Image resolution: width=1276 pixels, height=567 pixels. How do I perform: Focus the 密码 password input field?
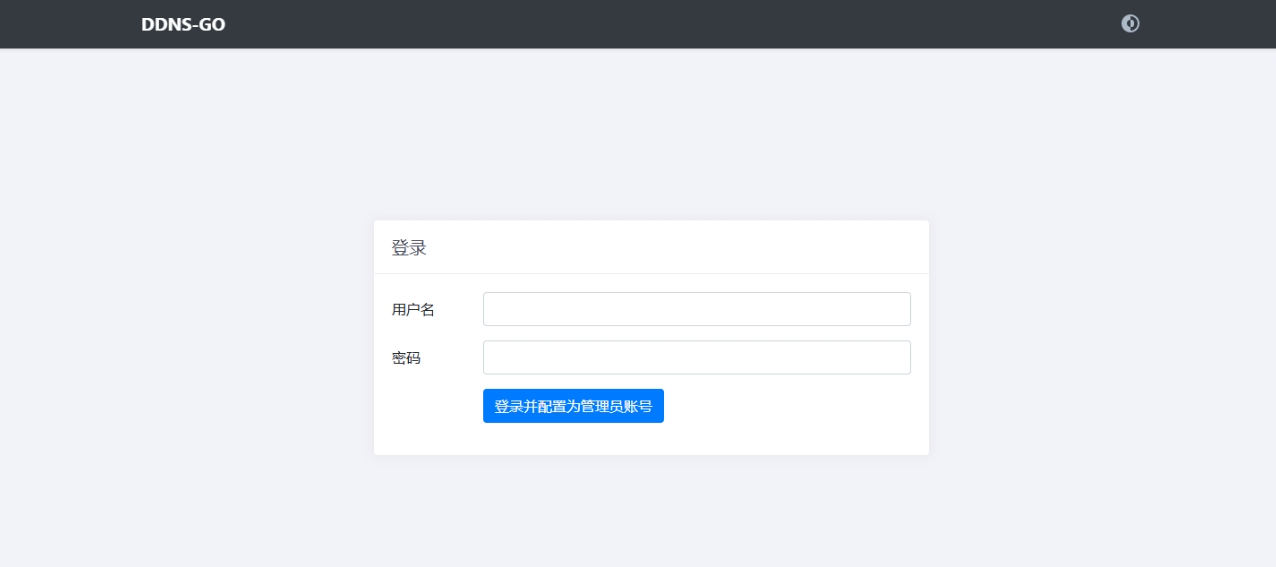point(696,357)
